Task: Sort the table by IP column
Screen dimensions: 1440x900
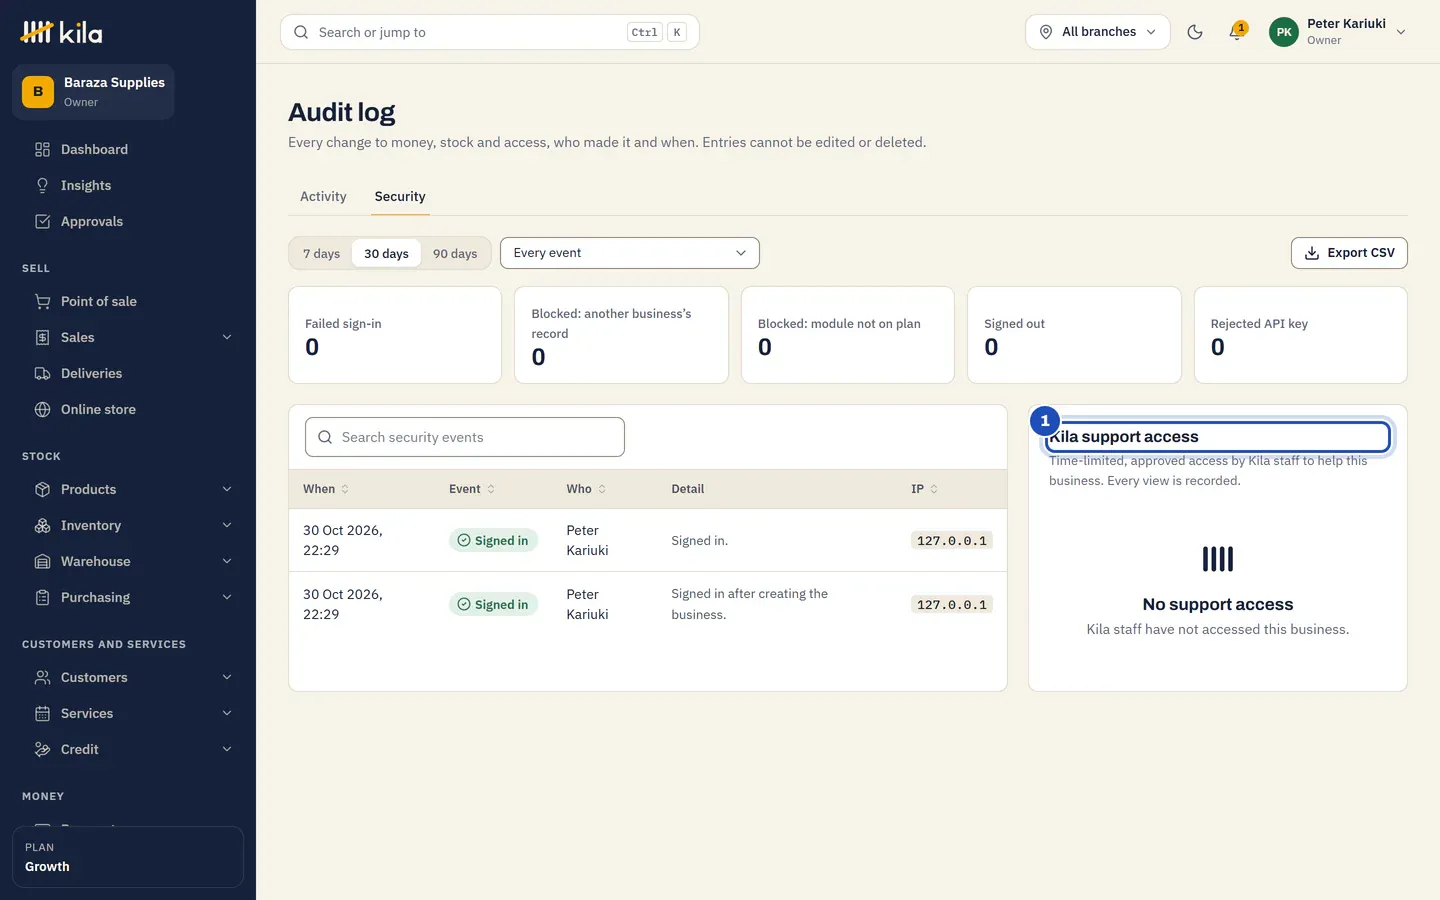Action: (x=925, y=489)
